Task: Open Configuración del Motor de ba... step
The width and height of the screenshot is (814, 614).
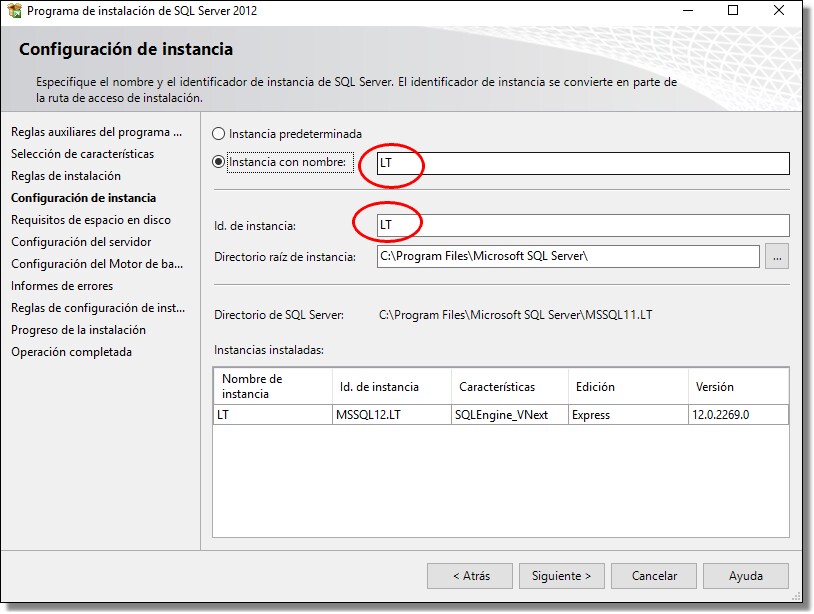Action: point(97,264)
